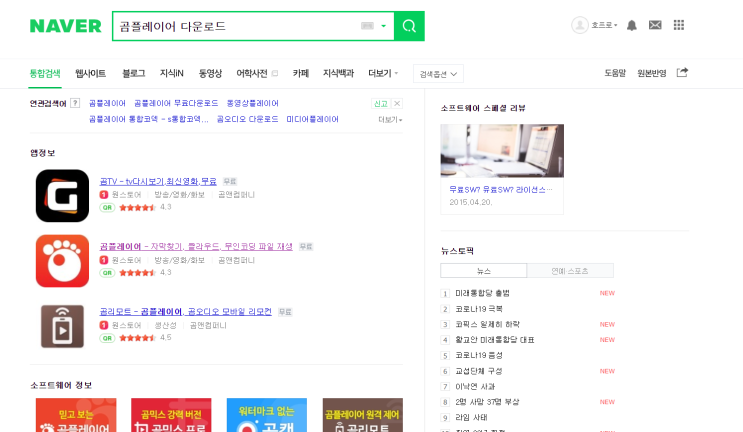Click the 곰TV app G icon
Screen dimensions: 743x432
[x=63, y=196]
